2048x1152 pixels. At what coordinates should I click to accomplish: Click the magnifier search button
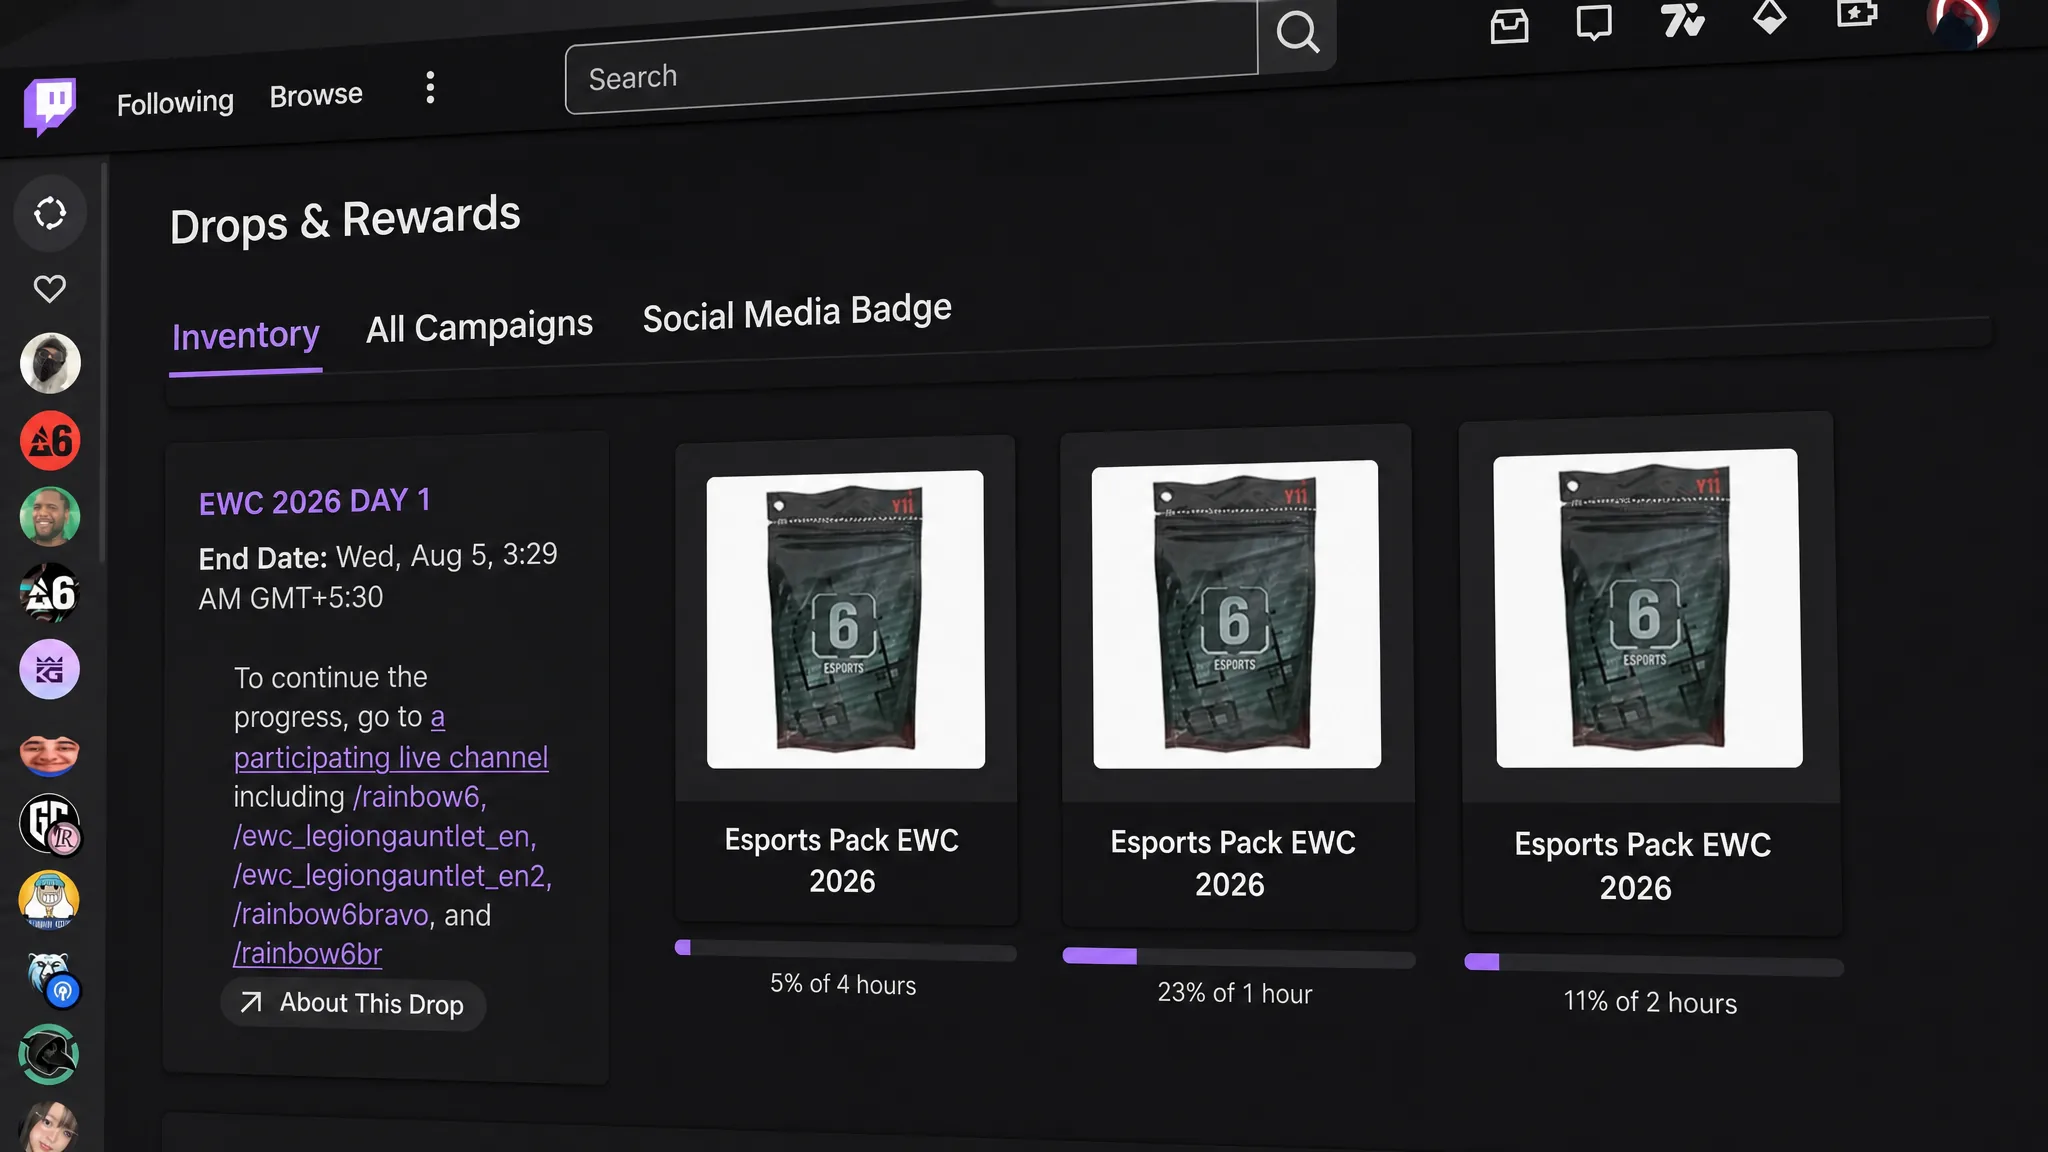[1297, 33]
